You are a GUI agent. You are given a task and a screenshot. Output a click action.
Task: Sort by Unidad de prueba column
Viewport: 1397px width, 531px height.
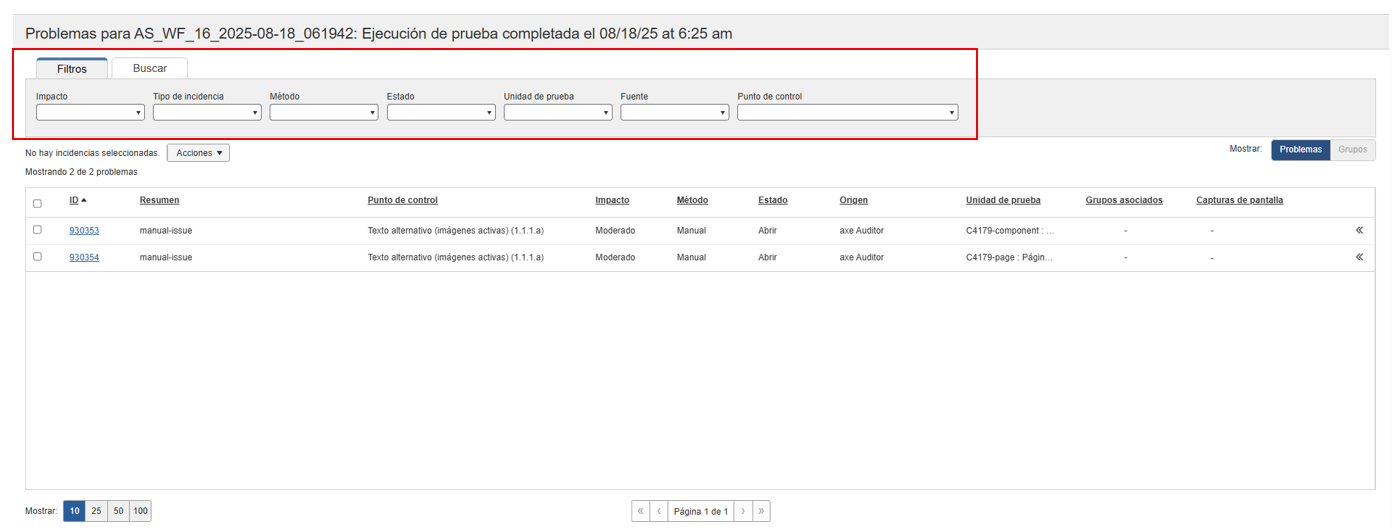click(x=1003, y=200)
